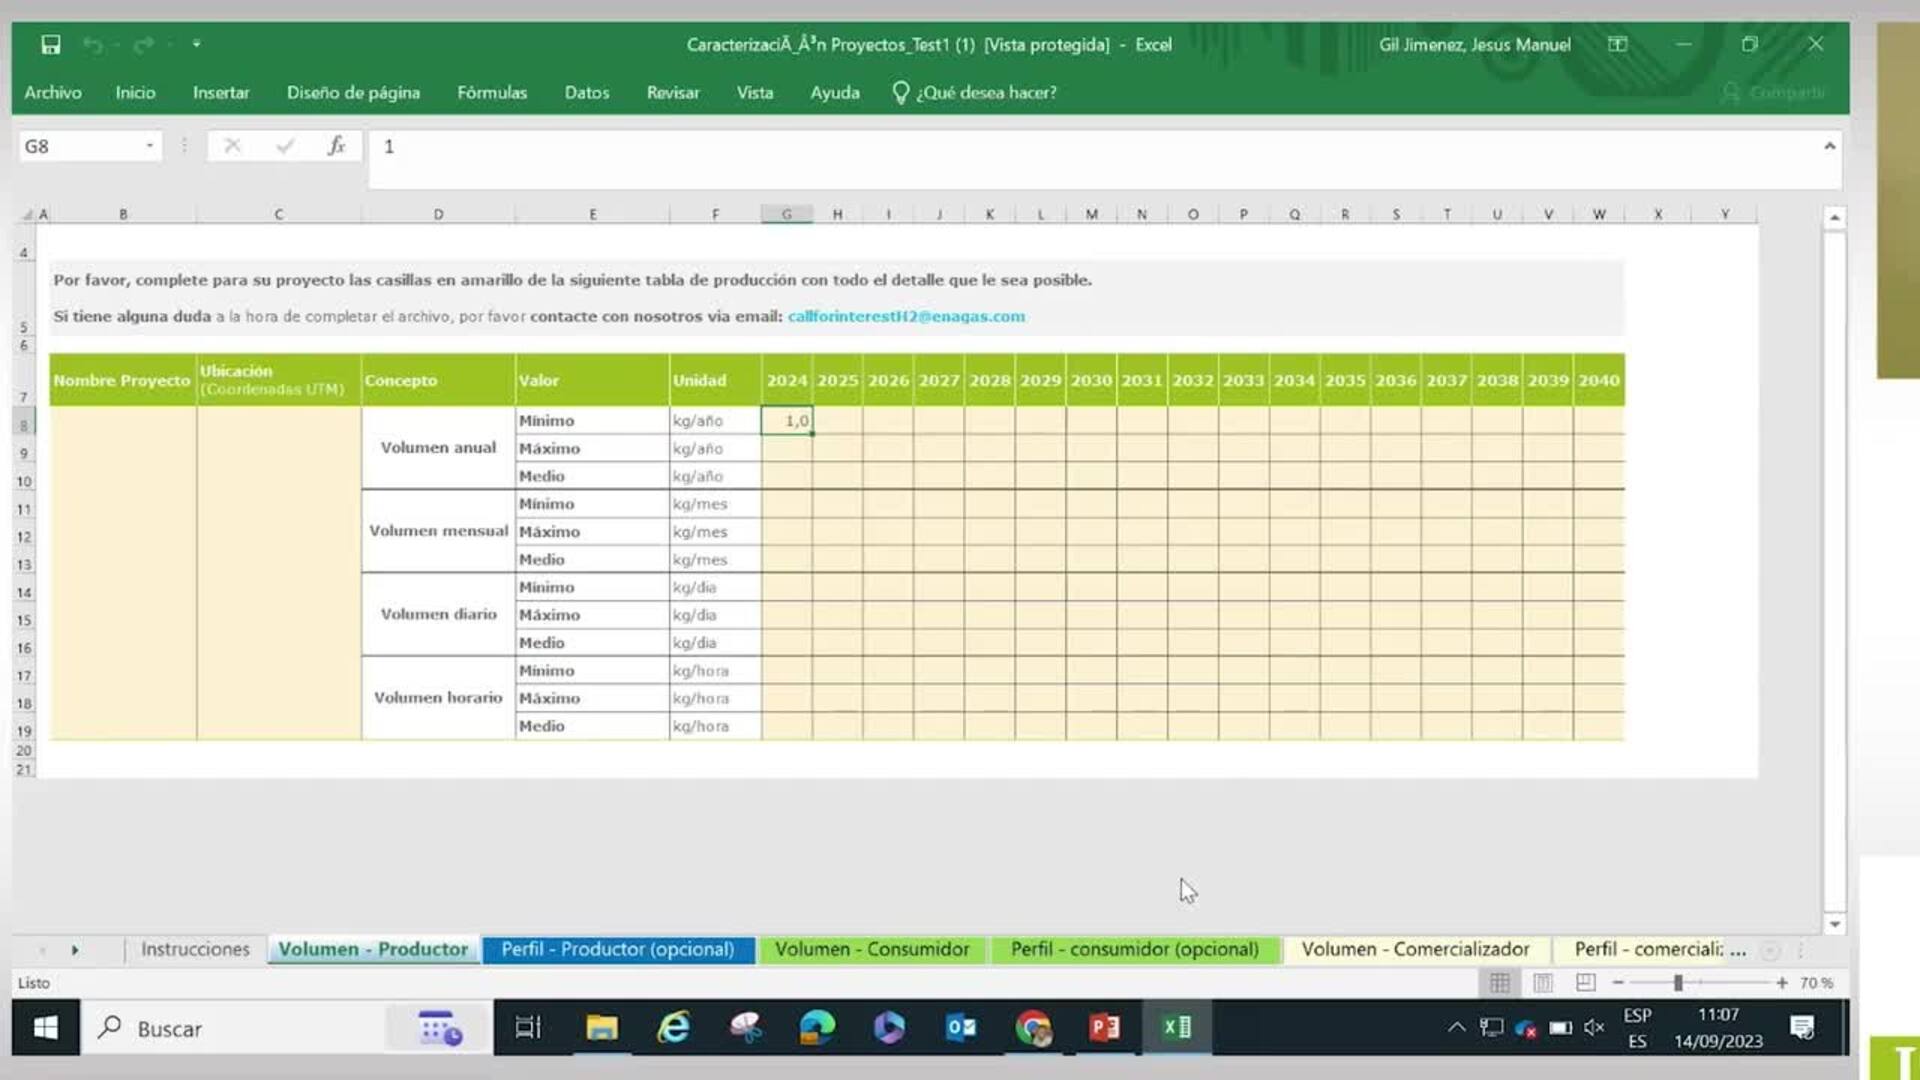This screenshot has height=1080, width=1920.
Task: Open Customize Quick Access Toolbar dropdown
Action: [196, 44]
